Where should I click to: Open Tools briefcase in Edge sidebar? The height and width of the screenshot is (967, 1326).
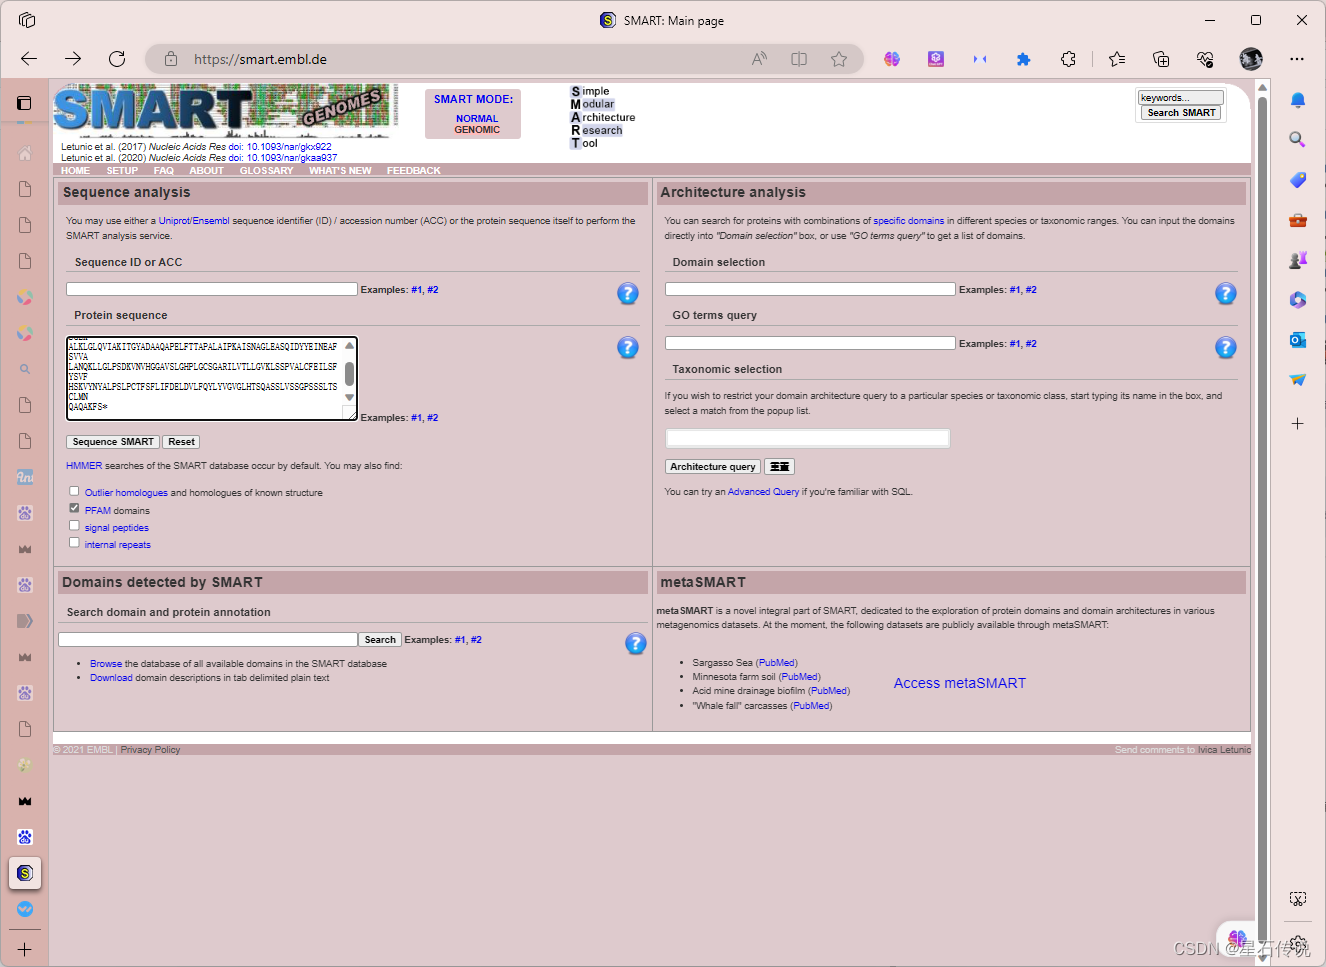coord(1298,220)
